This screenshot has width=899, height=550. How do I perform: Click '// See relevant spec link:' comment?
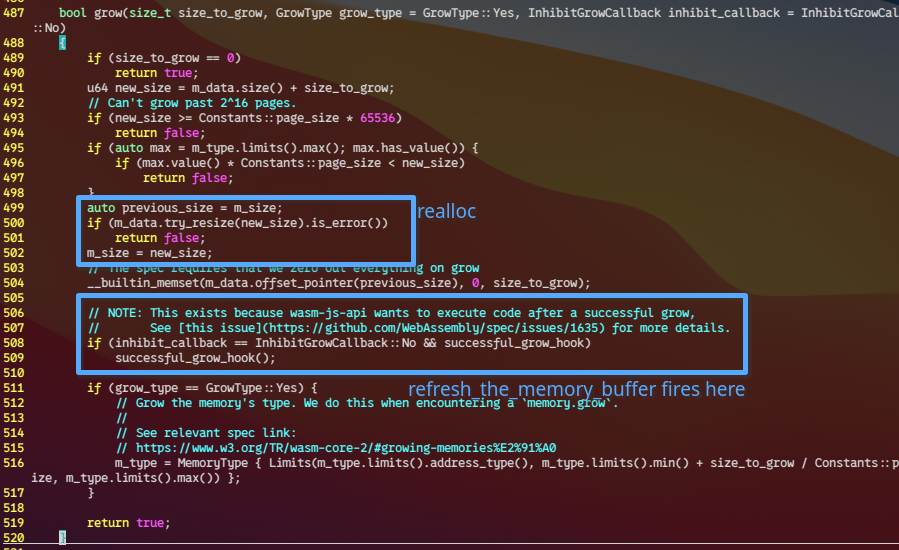pos(206,433)
